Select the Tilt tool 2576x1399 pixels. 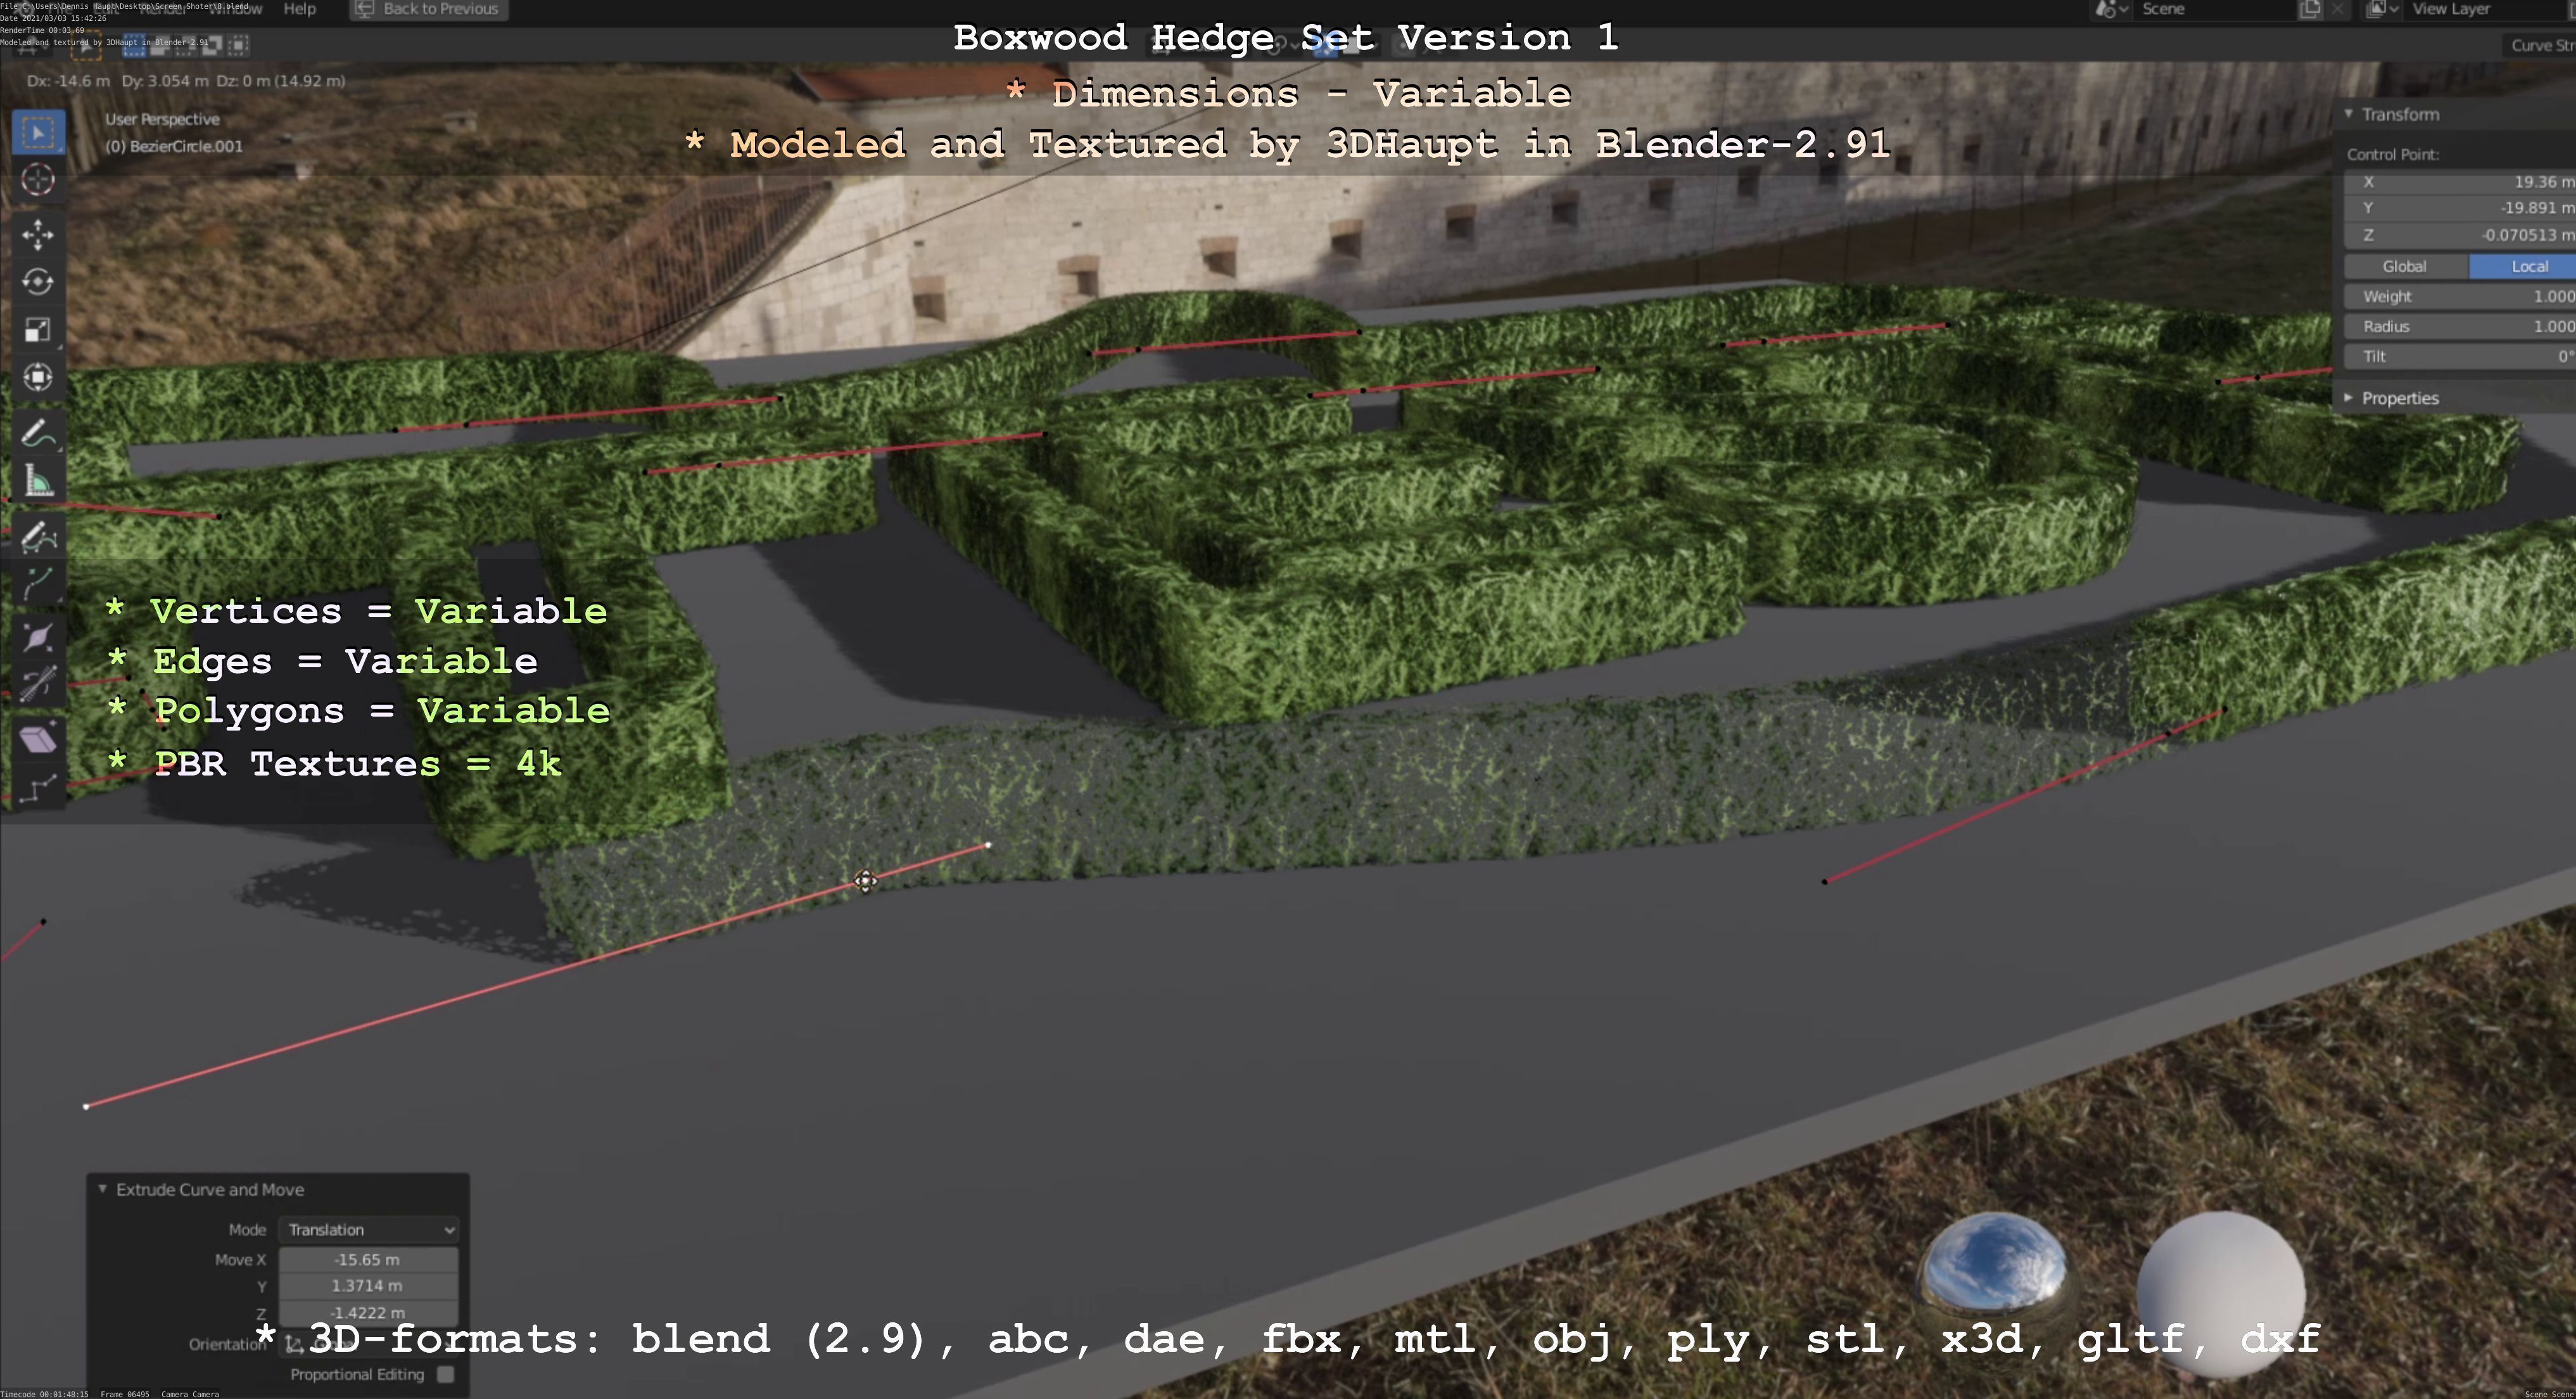tap(38, 685)
